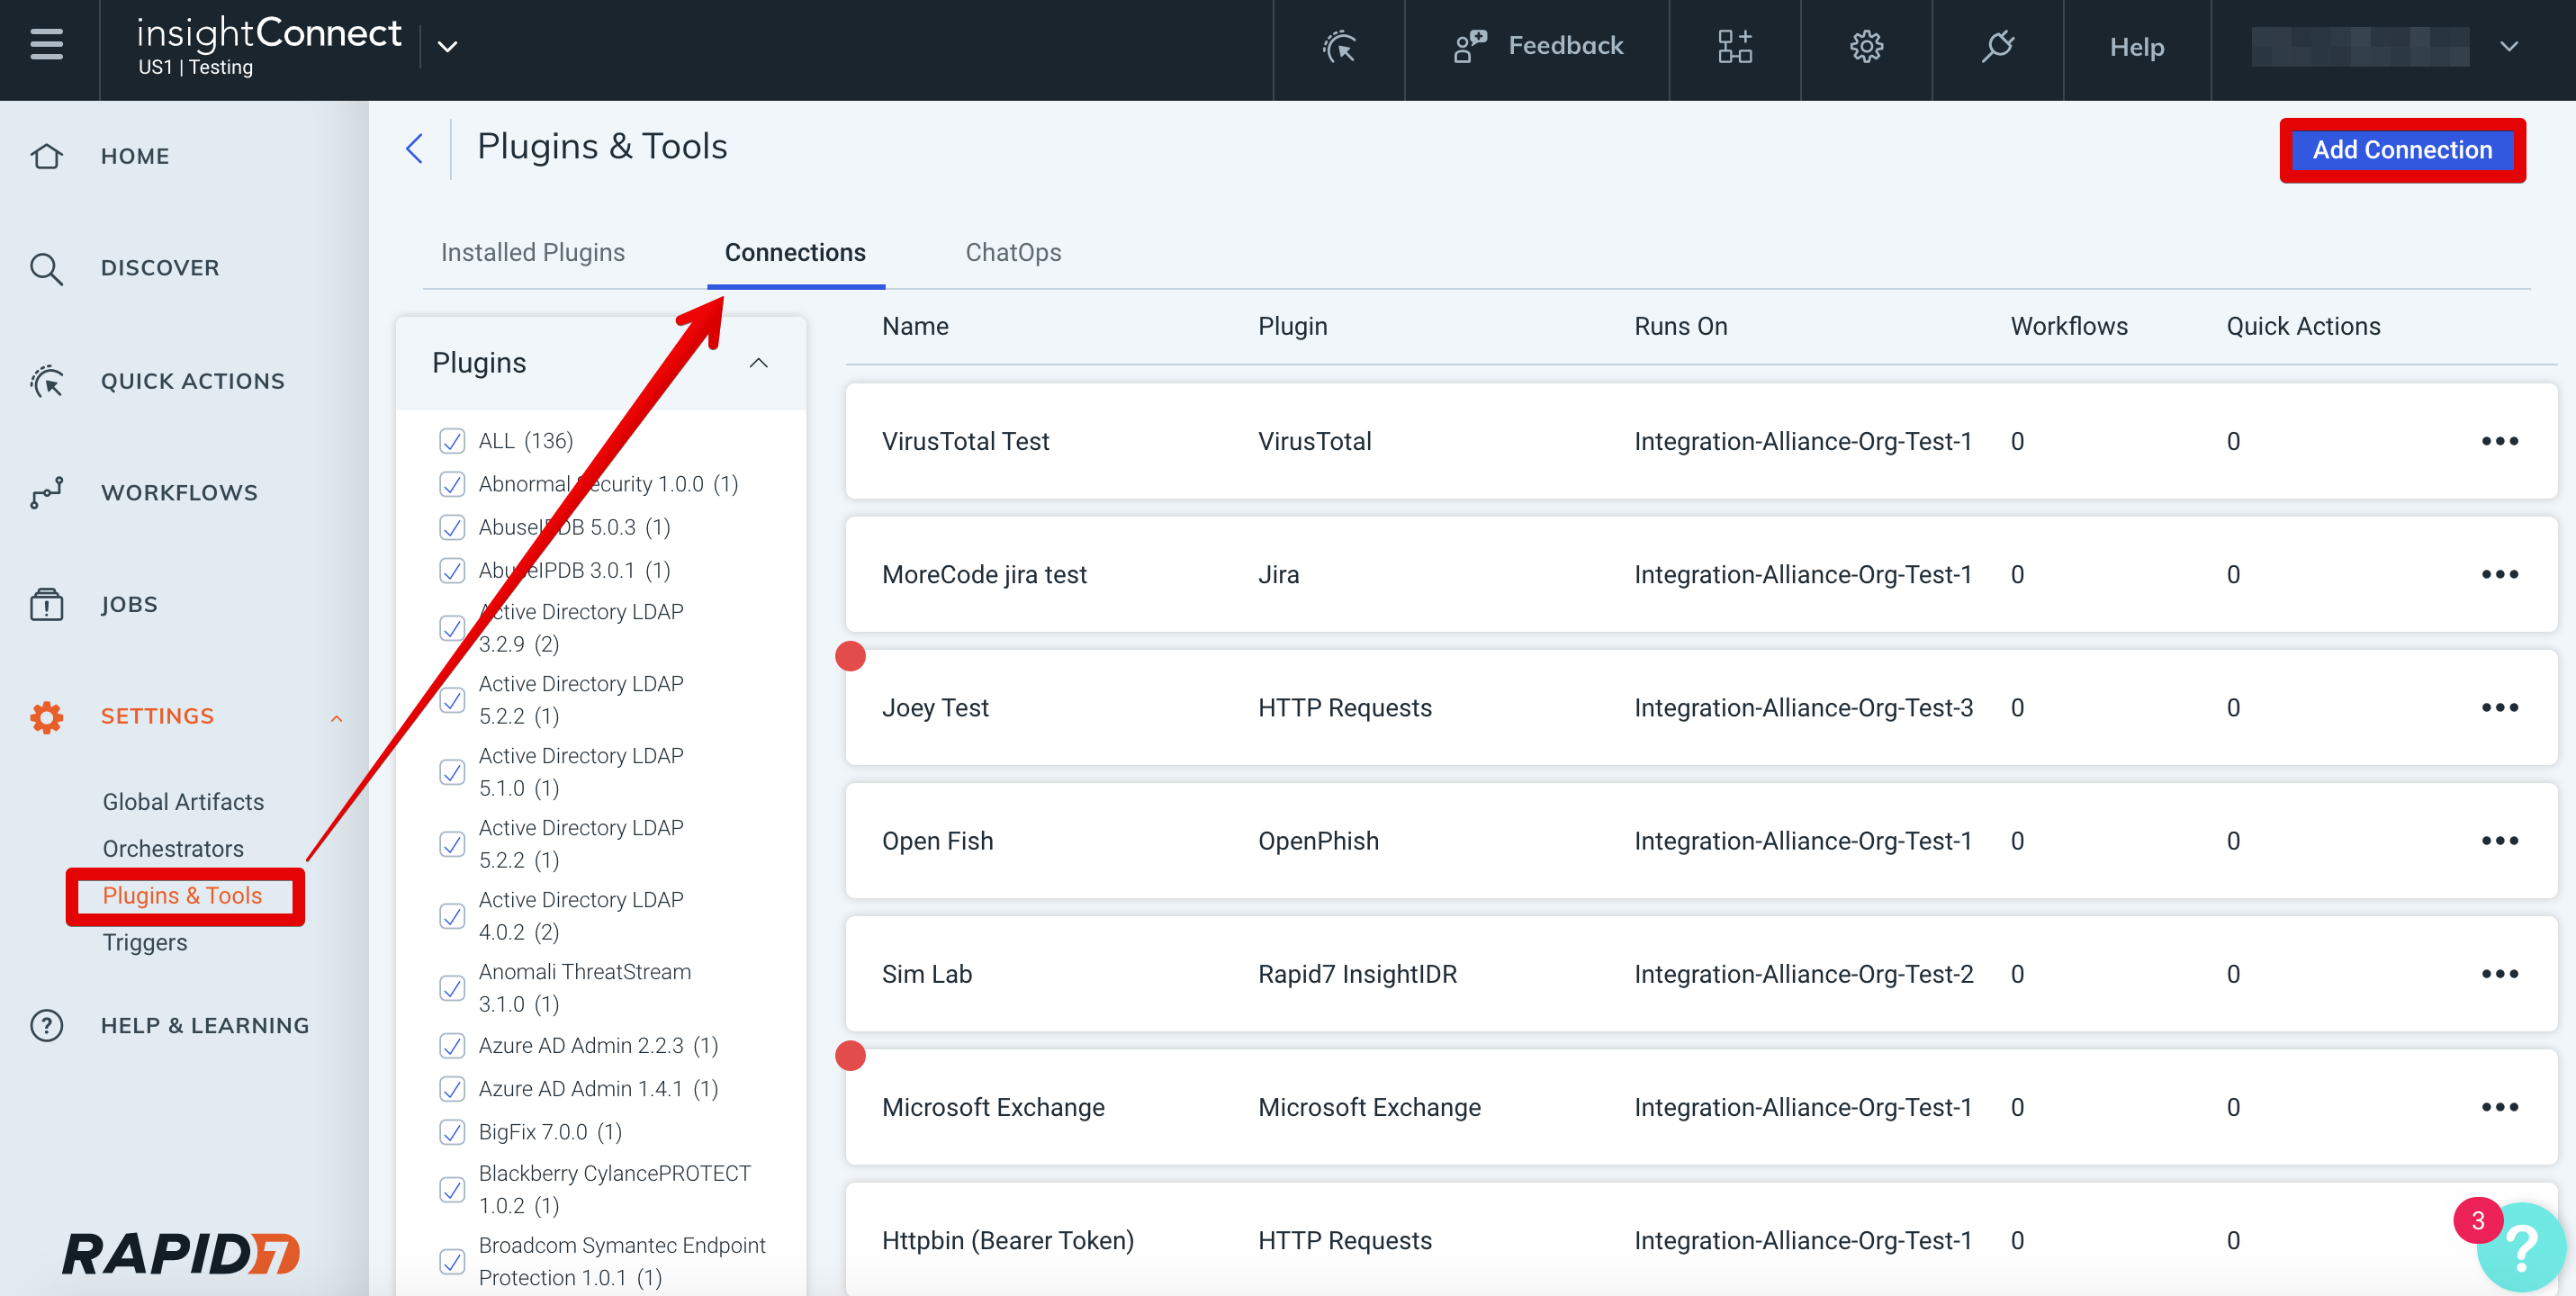
Task: Open options menu for Joey Test
Action: [x=2499, y=707]
